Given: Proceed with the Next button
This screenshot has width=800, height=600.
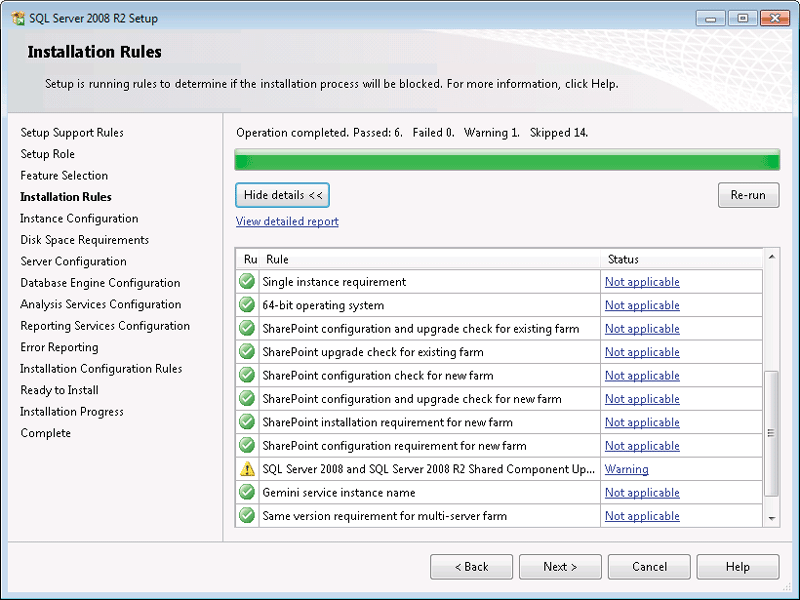Looking at the screenshot, I should click(x=560, y=567).
